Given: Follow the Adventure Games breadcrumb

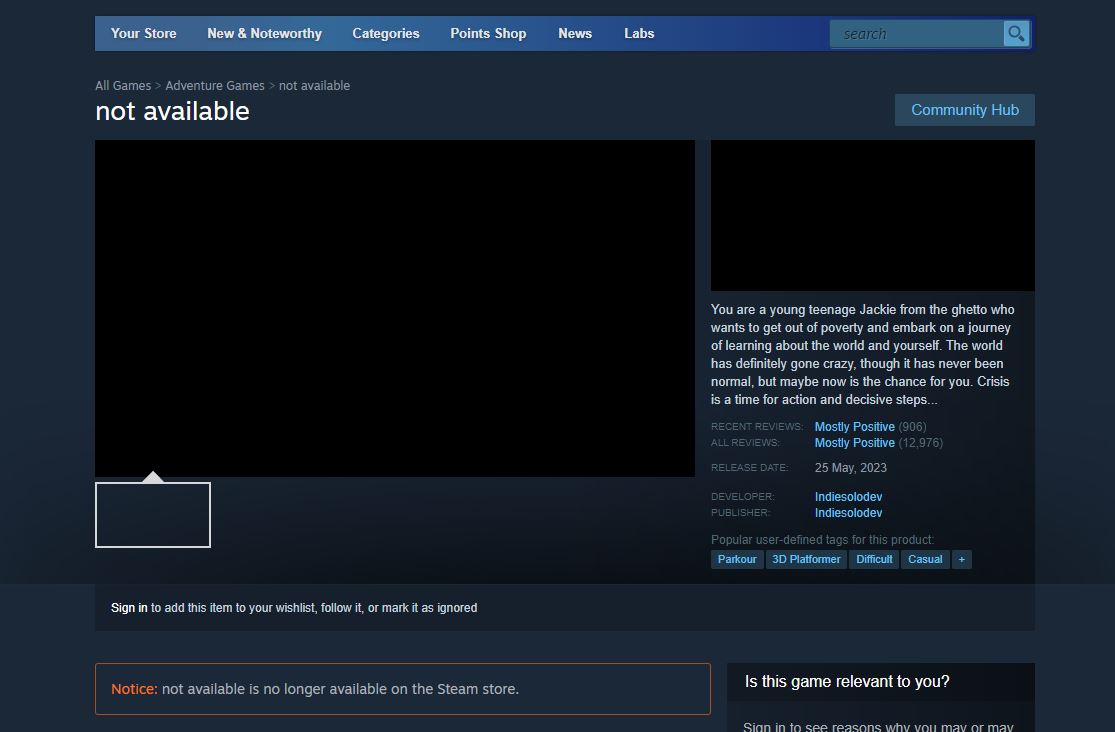Looking at the screenshot, I should click(x=215, y=85).
